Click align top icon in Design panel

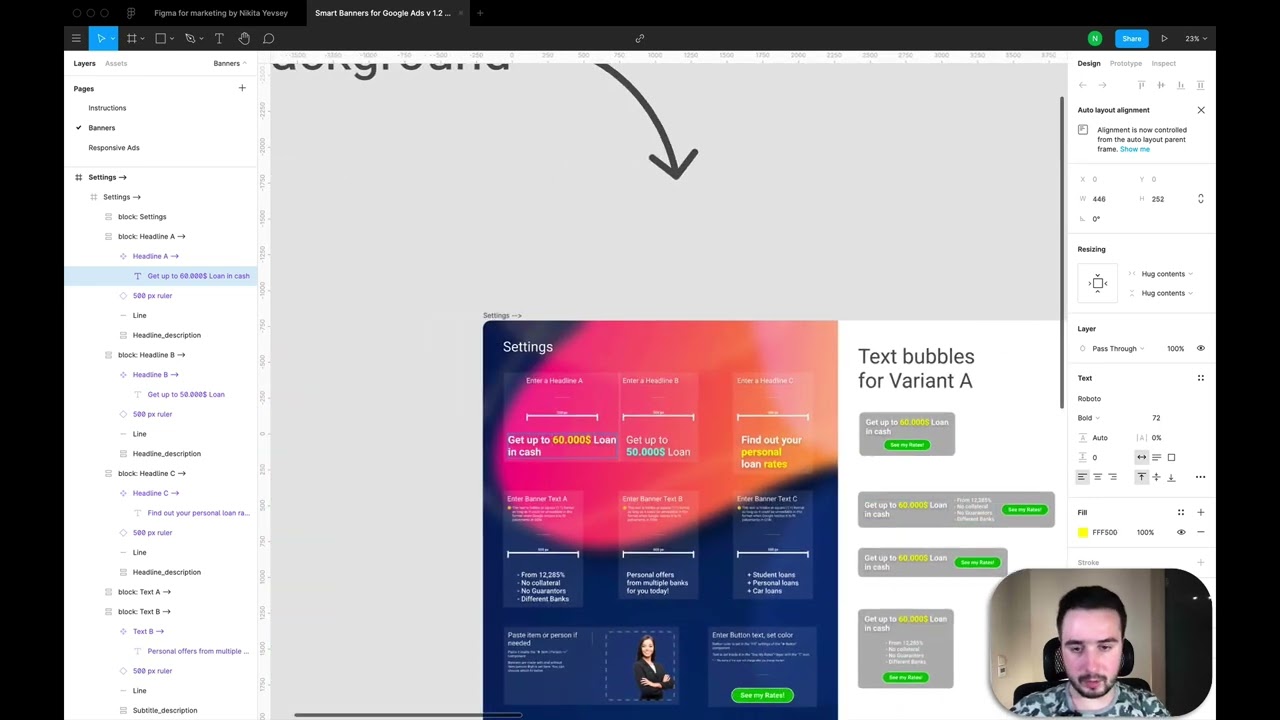pos(1141,85)
